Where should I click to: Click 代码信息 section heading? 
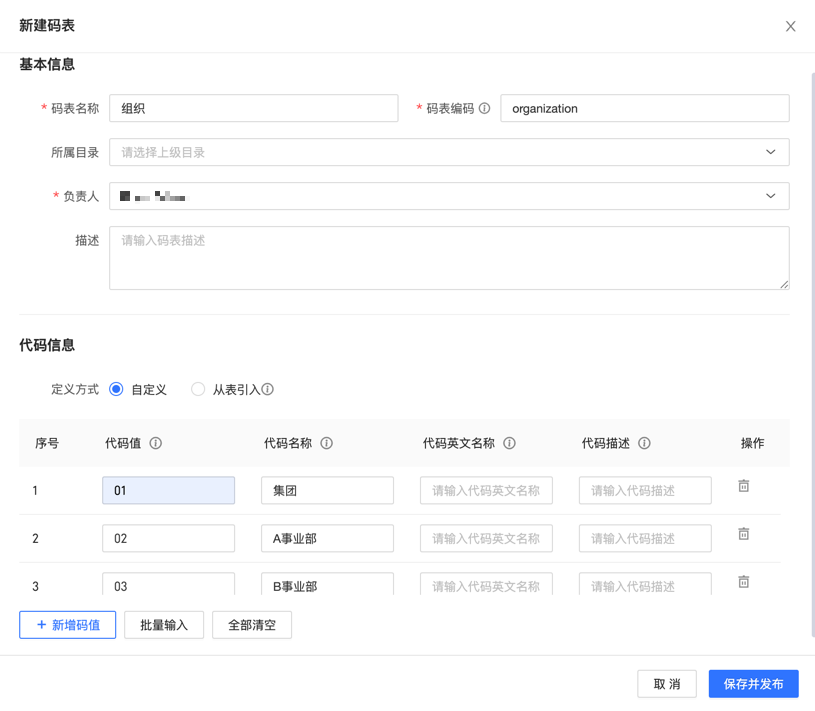[47, 345]
